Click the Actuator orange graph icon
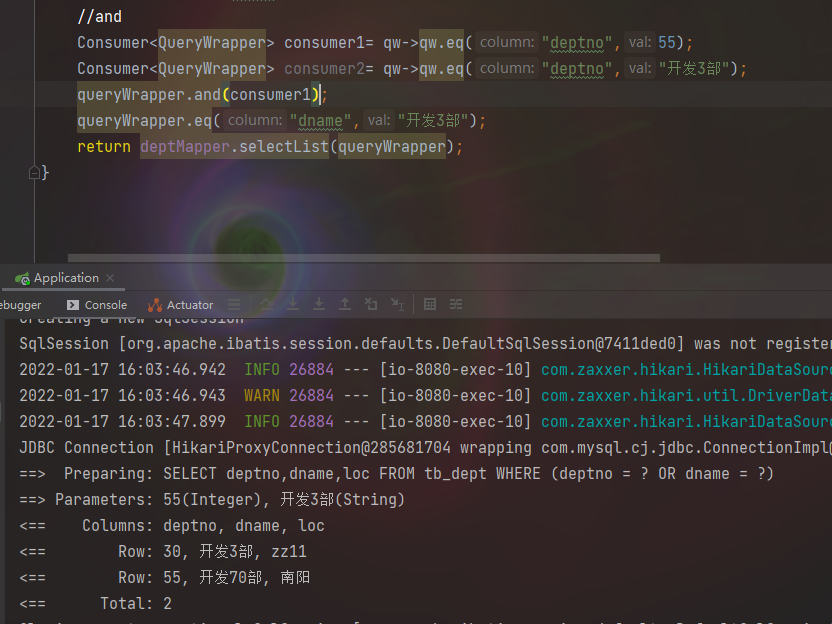Screen dimensions: 832x624 [x=155, y=305]
